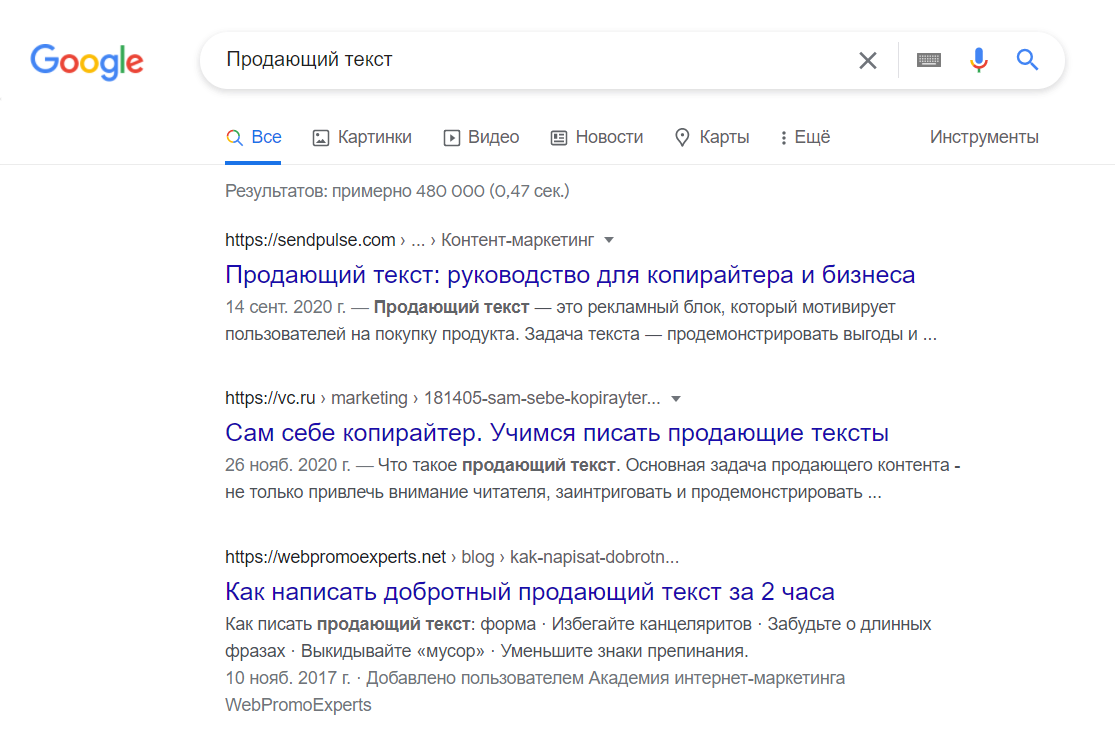Open the Видео results tab
The image size is (1115, 751).
(x=481, y=138)
